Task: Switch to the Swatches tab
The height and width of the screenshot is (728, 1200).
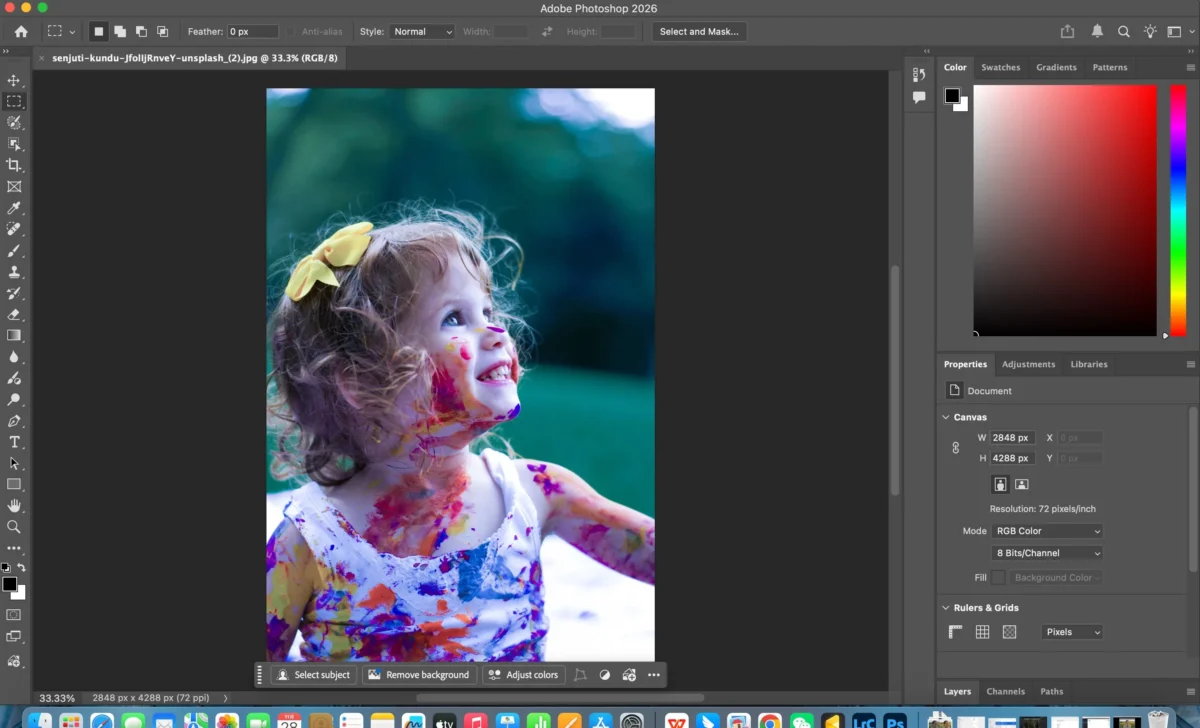Action: click(x=1000, y=67)
